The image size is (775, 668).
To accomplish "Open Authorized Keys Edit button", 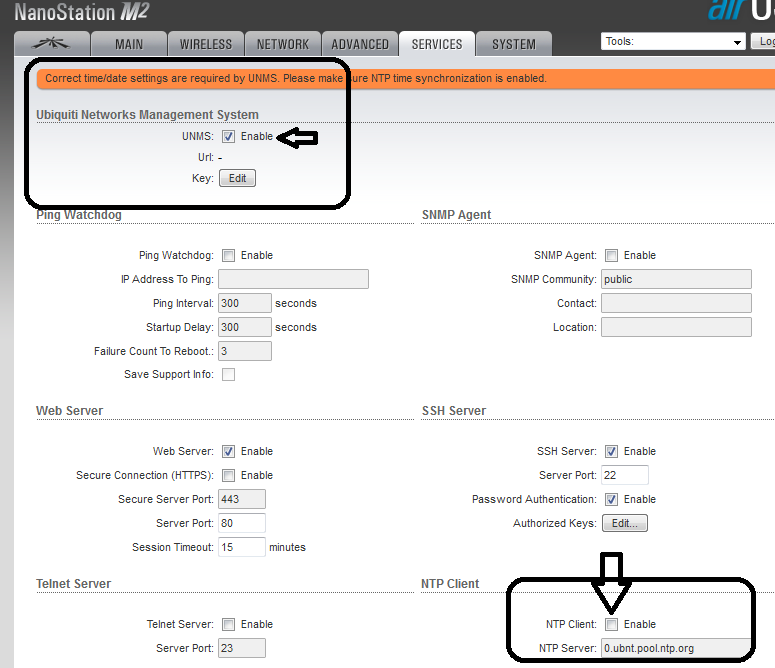I will tap(625, 523).
